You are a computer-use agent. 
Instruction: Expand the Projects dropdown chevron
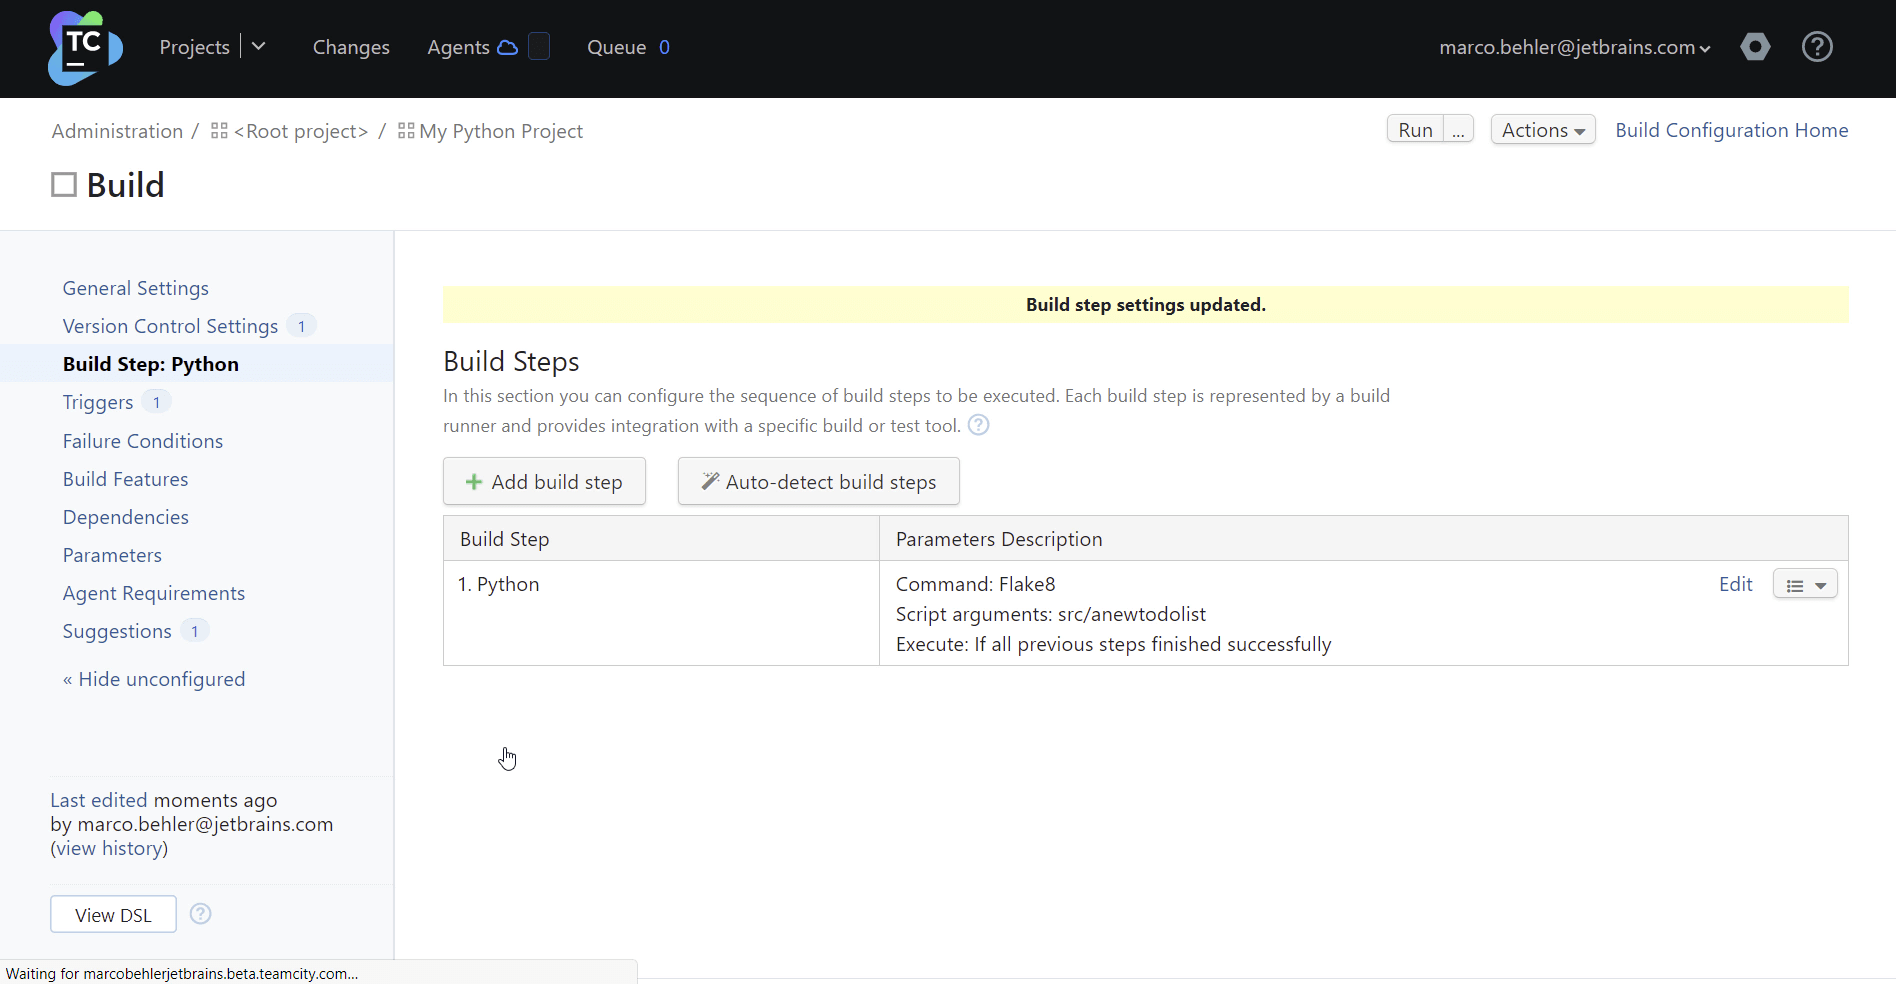pyautogui.click(x=259, y=47)
